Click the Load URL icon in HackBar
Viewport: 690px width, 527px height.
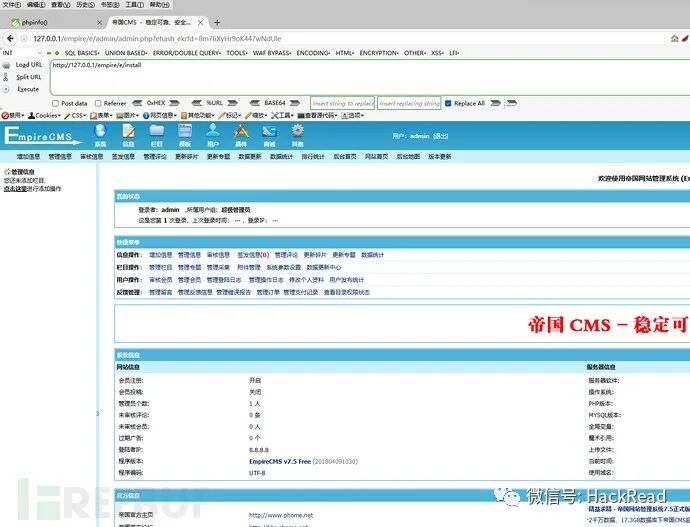6,65
